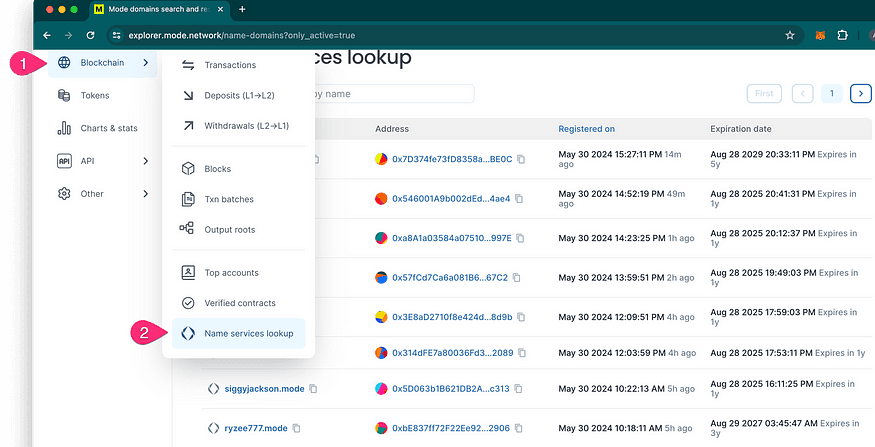Screen dimensions: 875x447
Task: Copy address 0x314dFE7a80036Fd3...2089
Action: point(522,353)
